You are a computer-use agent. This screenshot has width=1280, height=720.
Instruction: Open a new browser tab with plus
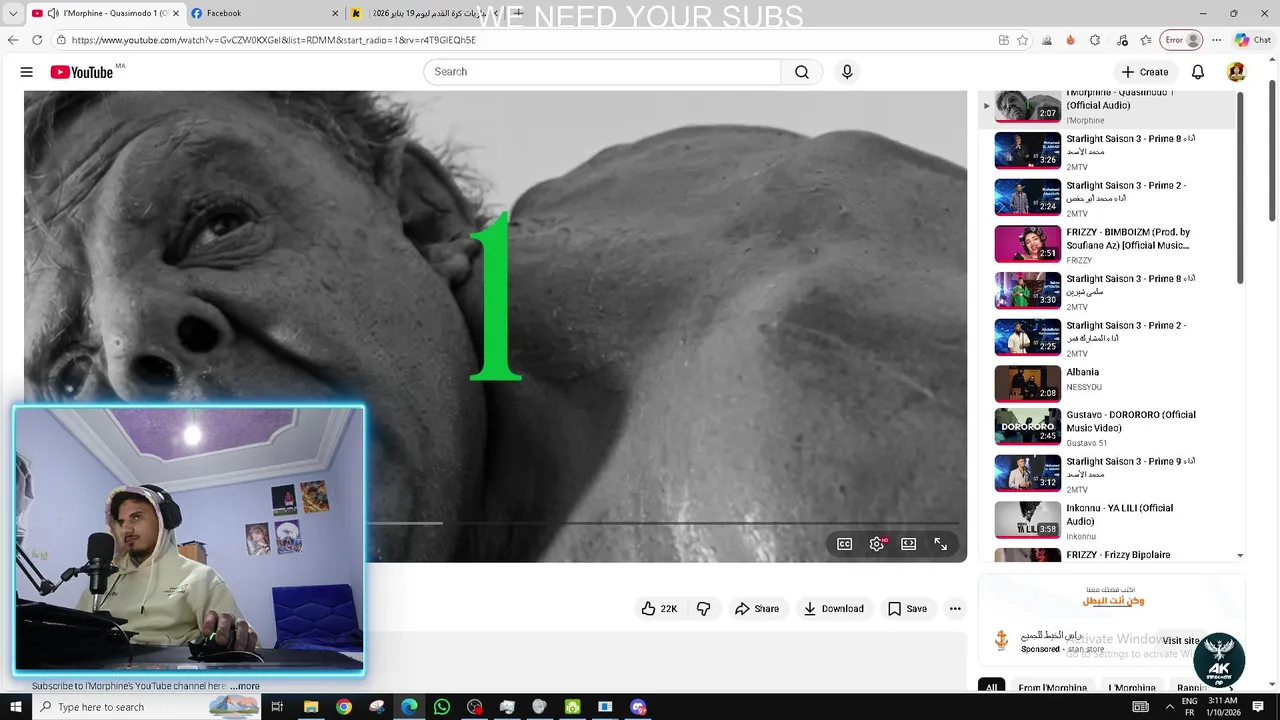[x=518, y=13]
